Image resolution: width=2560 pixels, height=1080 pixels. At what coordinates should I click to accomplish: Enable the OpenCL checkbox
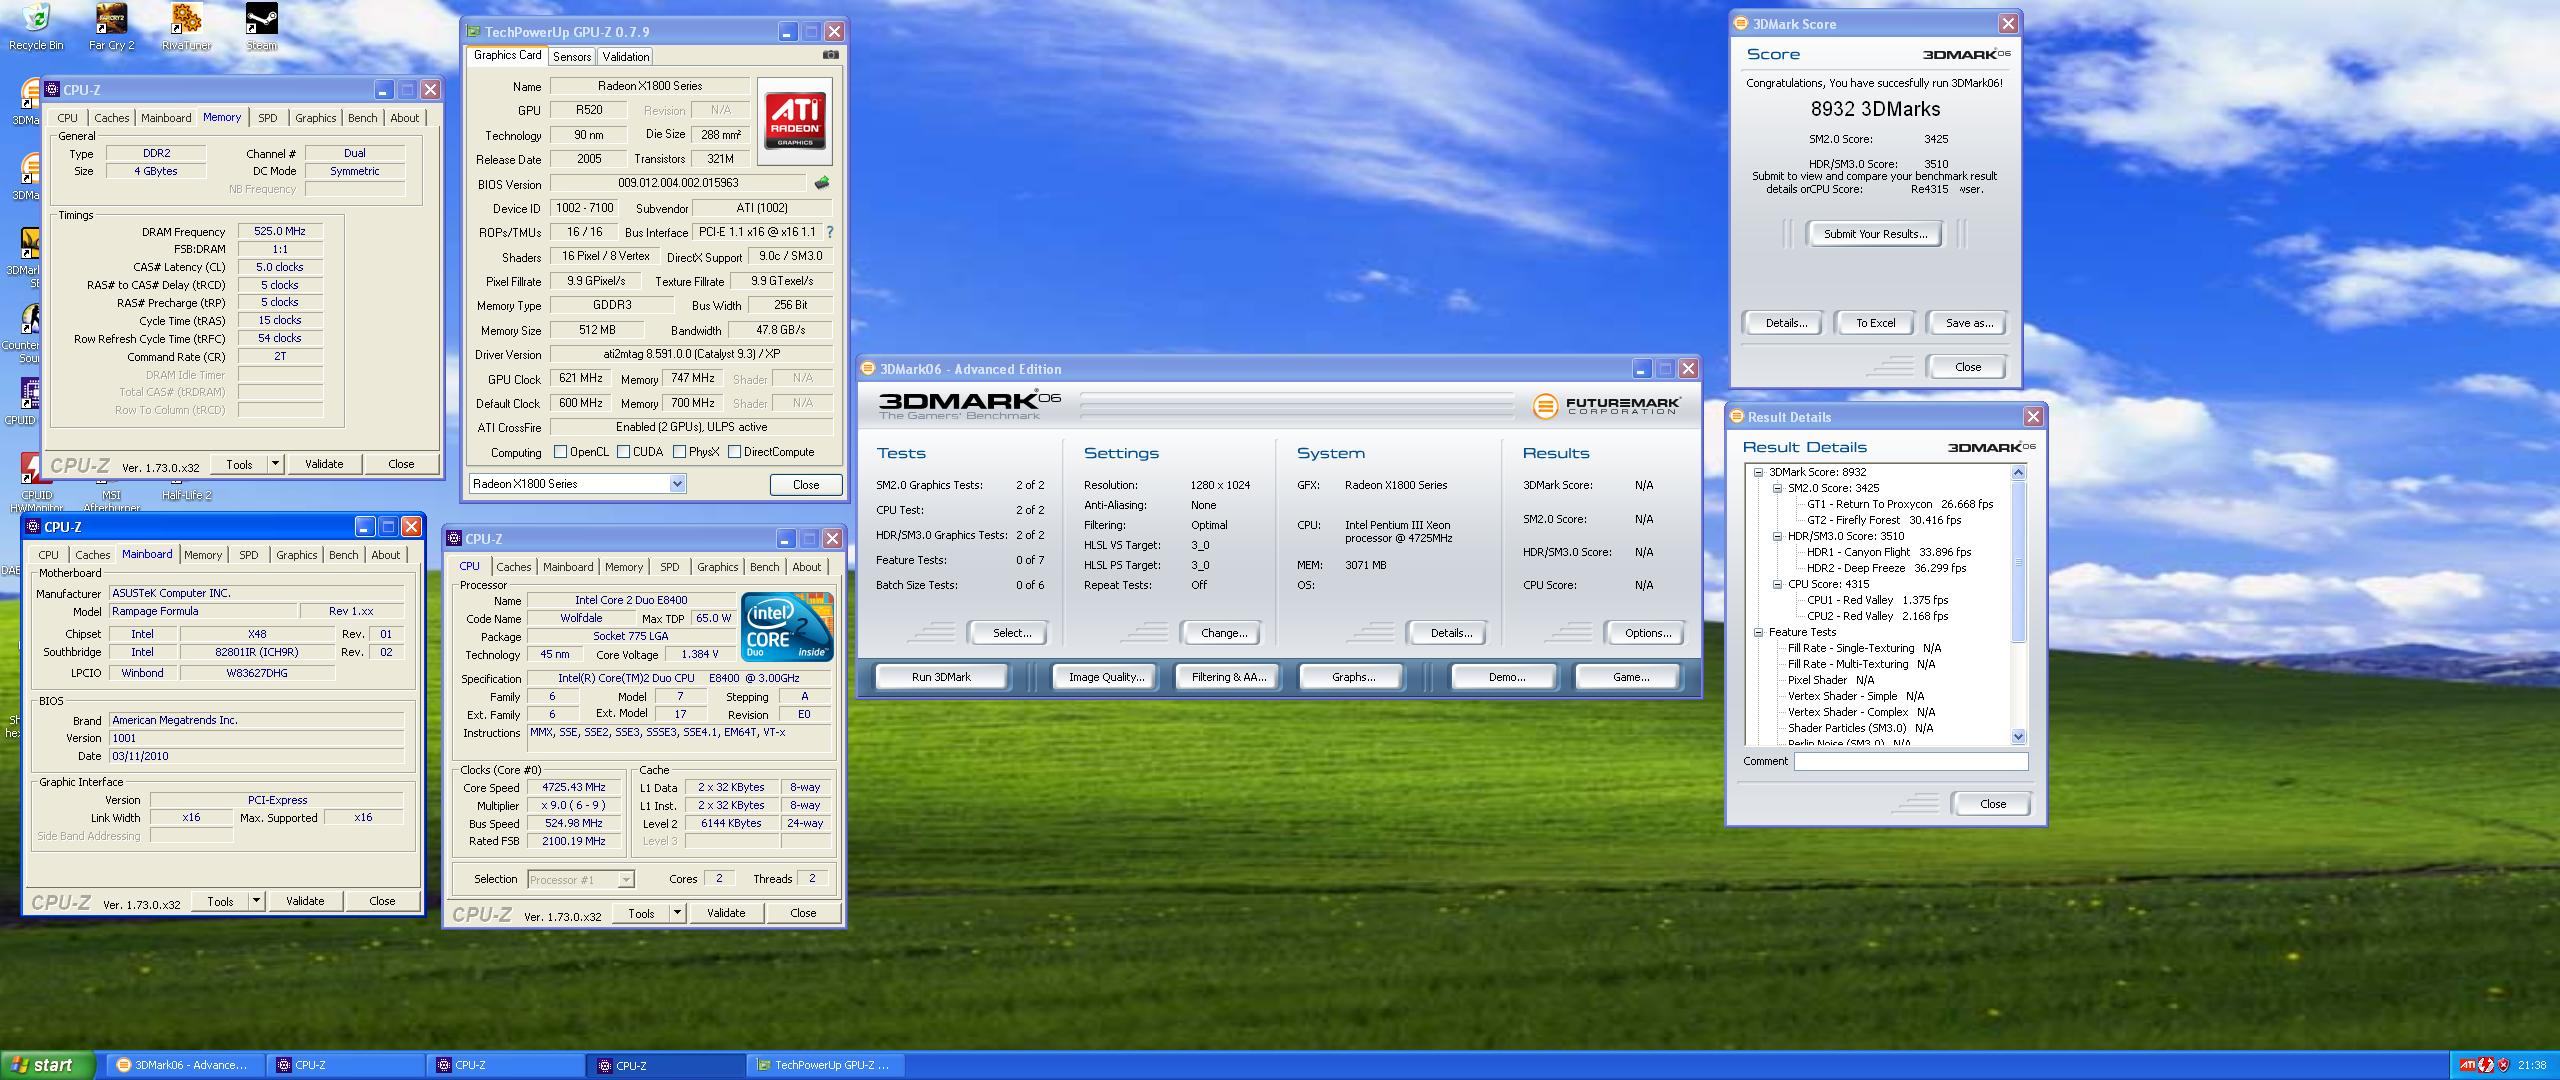(560, 452)
